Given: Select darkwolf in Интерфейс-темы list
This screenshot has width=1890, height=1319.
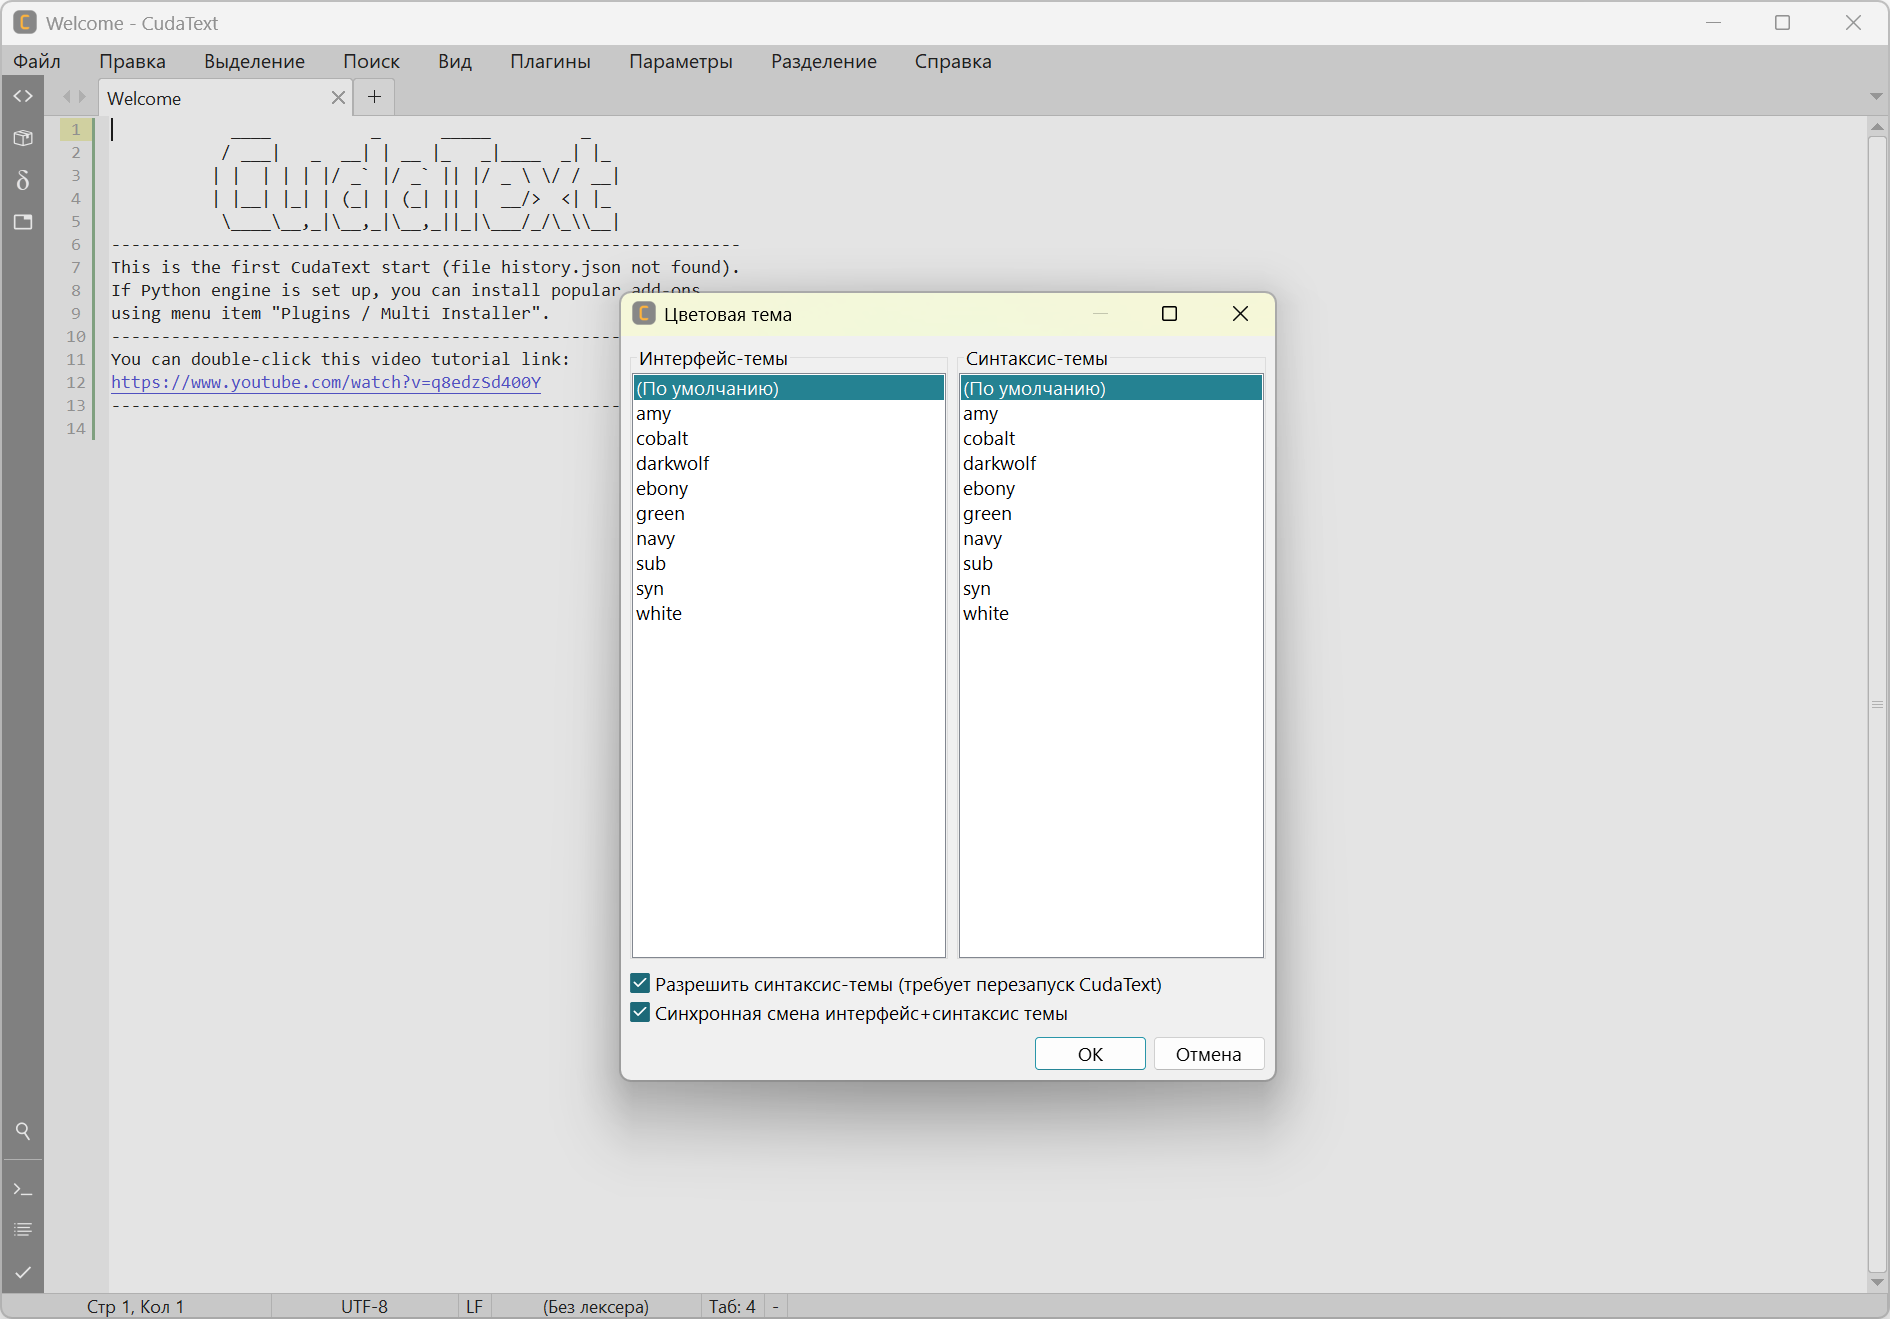Looking at the screenshot, I should click(x=789, y=463).
